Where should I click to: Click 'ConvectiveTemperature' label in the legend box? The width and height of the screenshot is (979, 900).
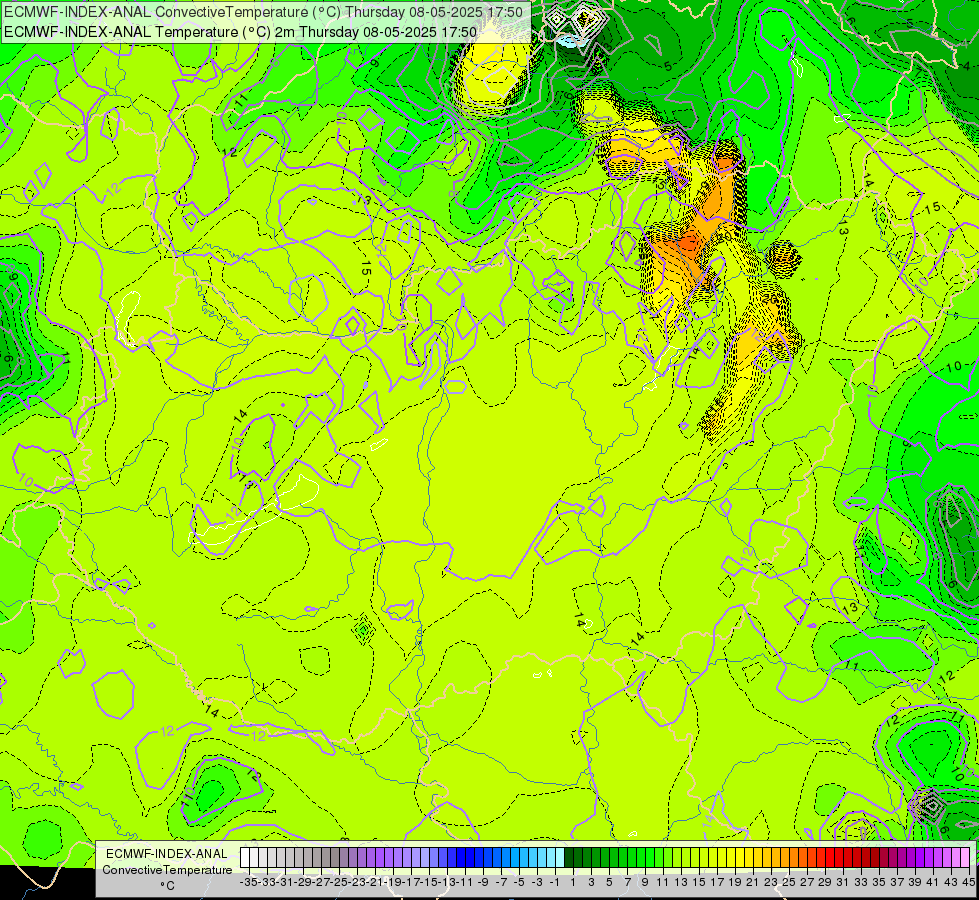click(x=167, y=870)
